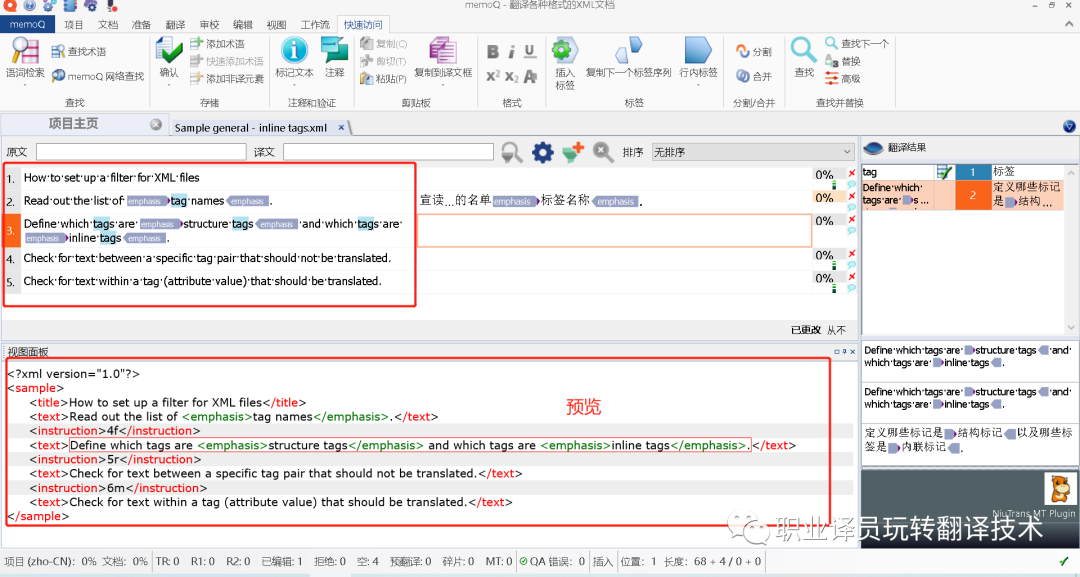Screen dimensions: 1080x577
Task: Switch to the 翻译 ribbon tab
Action: click(x=176, y=25)
